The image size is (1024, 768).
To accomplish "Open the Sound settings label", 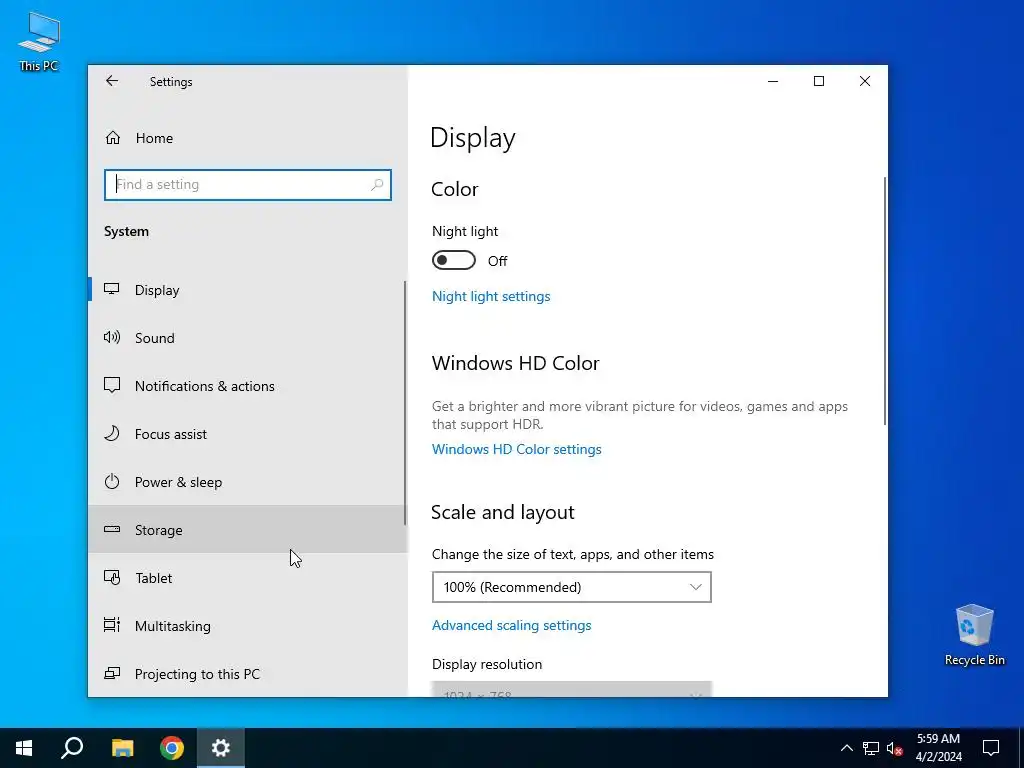I will click(155, 338).
